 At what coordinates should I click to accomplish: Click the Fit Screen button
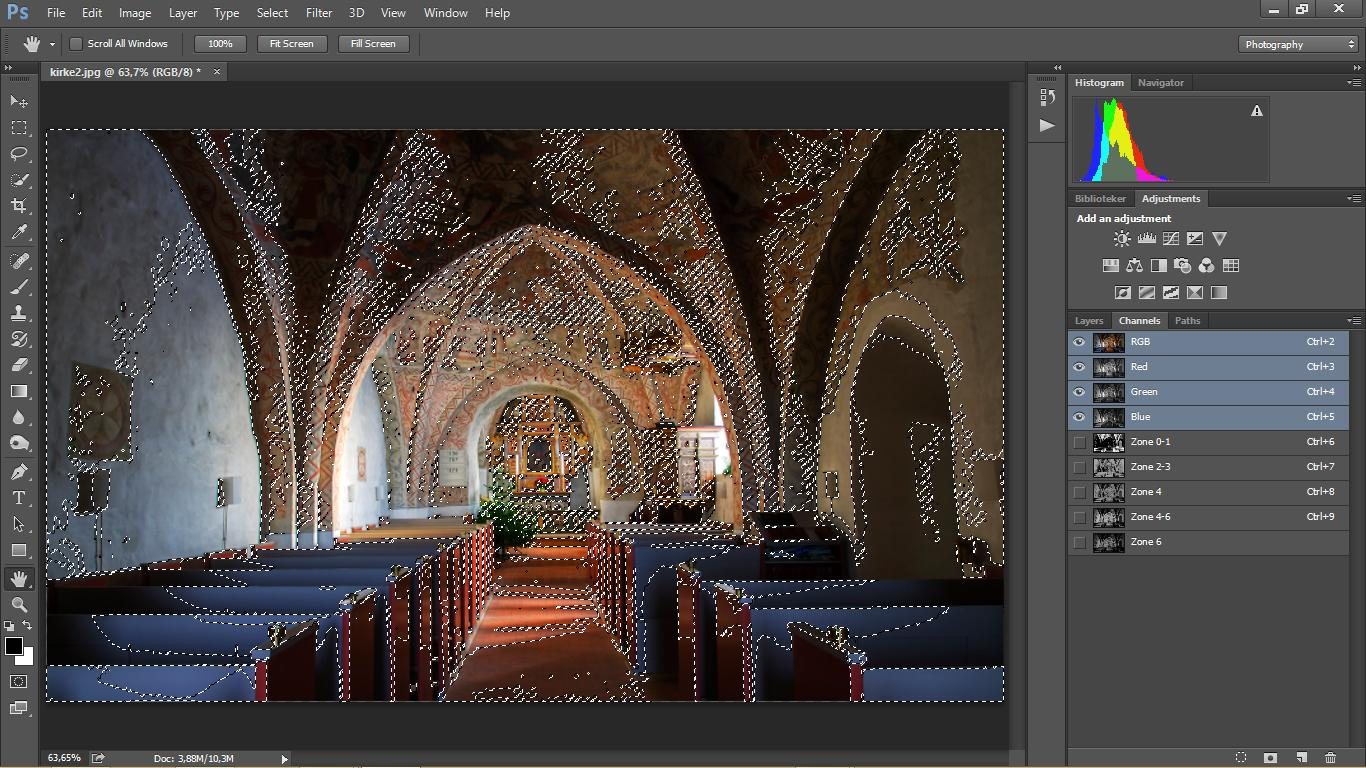coord(291,44)
